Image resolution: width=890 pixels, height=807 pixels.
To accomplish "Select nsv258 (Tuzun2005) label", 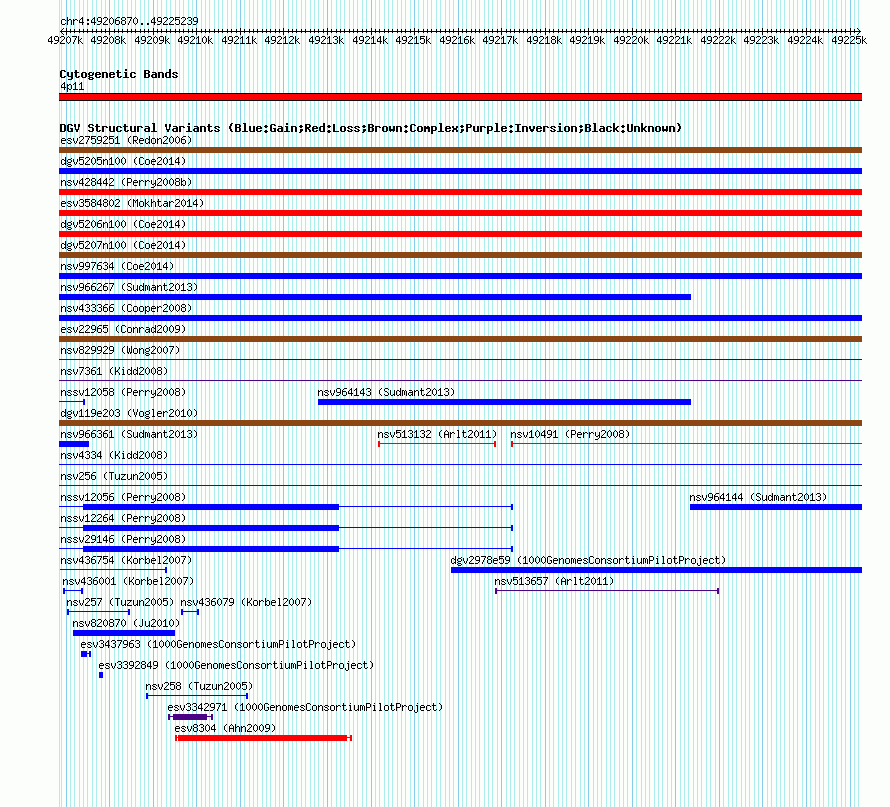I will click(199, 686).
